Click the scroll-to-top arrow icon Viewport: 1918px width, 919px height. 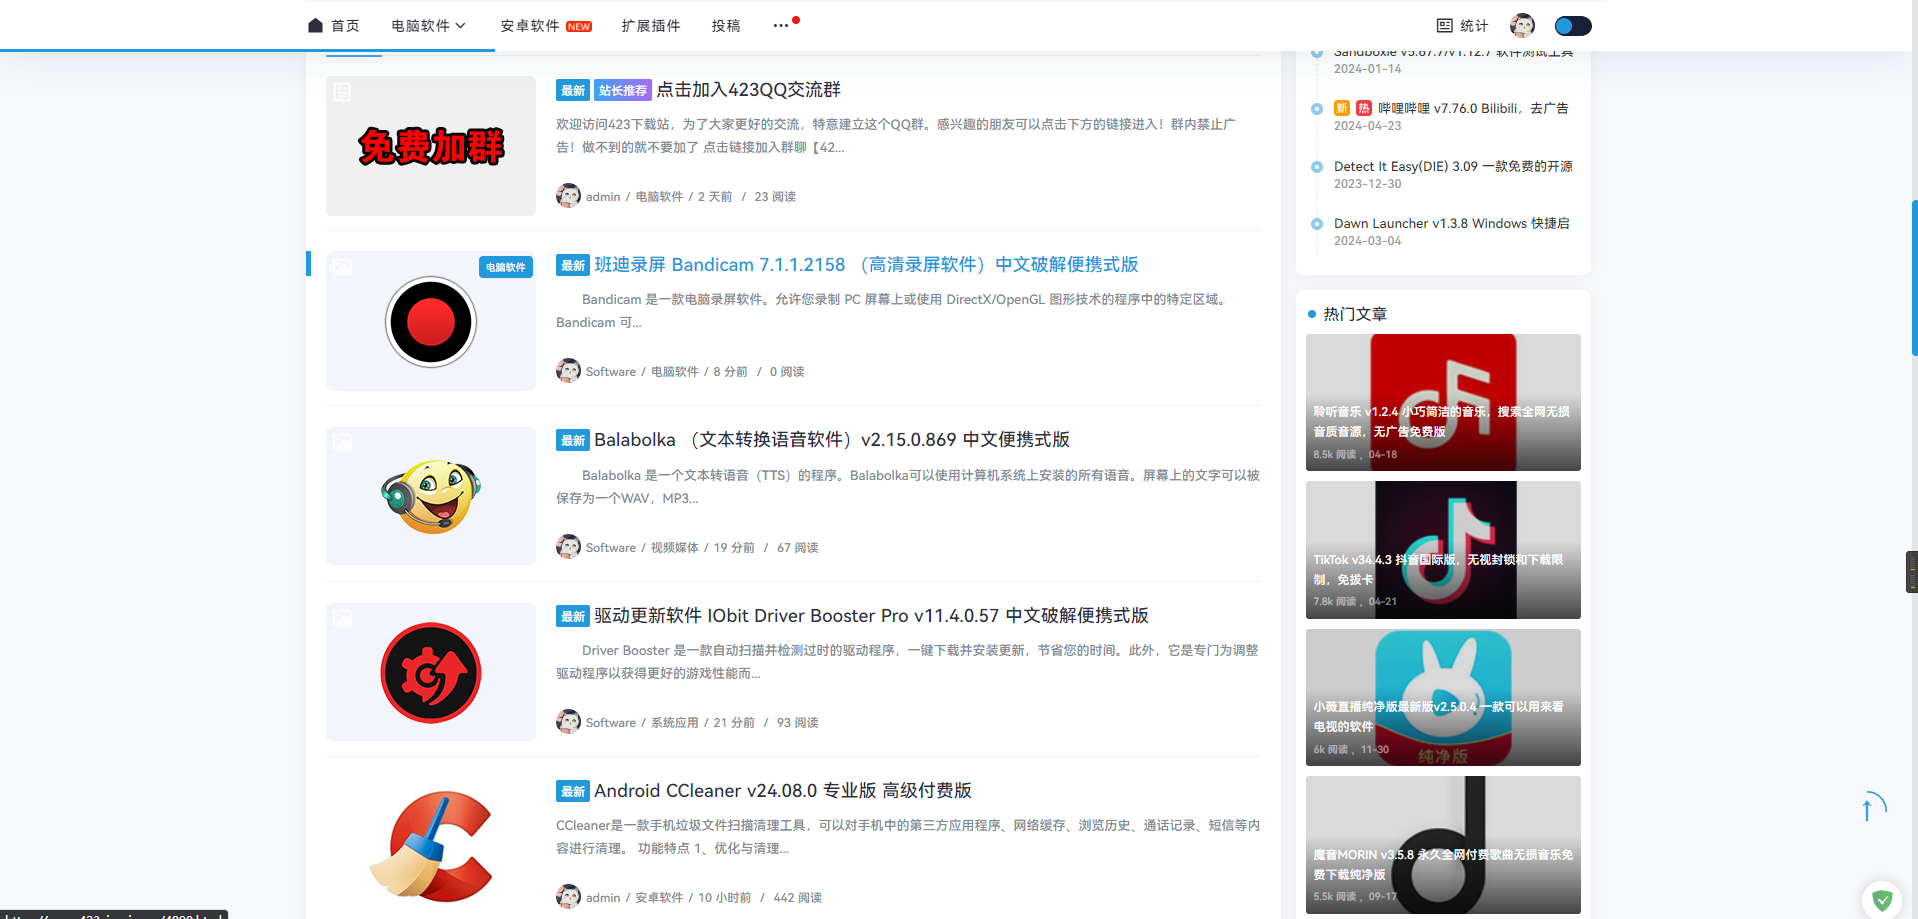tap(1868, 807)
